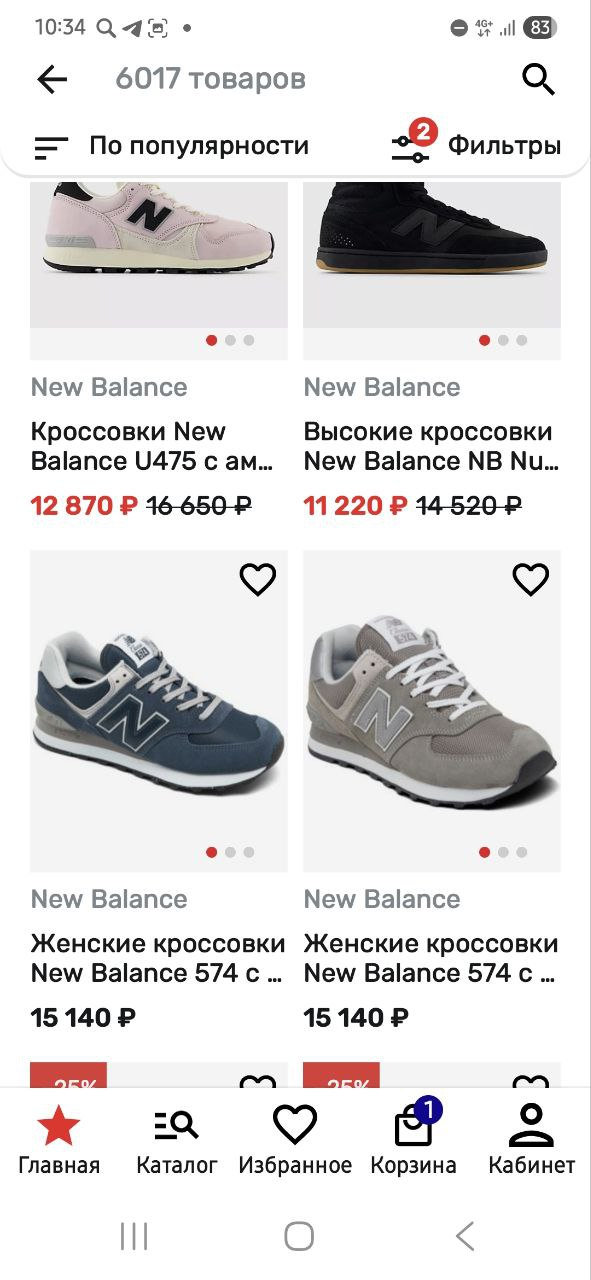This screenshot has height=1280, width=591.
Task: Tap the 6017 товаров search field
Action: click(300, 79)
